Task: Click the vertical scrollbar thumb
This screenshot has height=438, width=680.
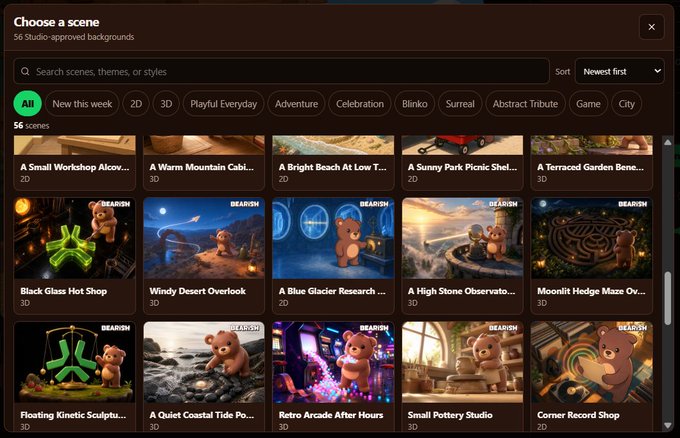Action: pyautogui.click(x=668, y=298)
